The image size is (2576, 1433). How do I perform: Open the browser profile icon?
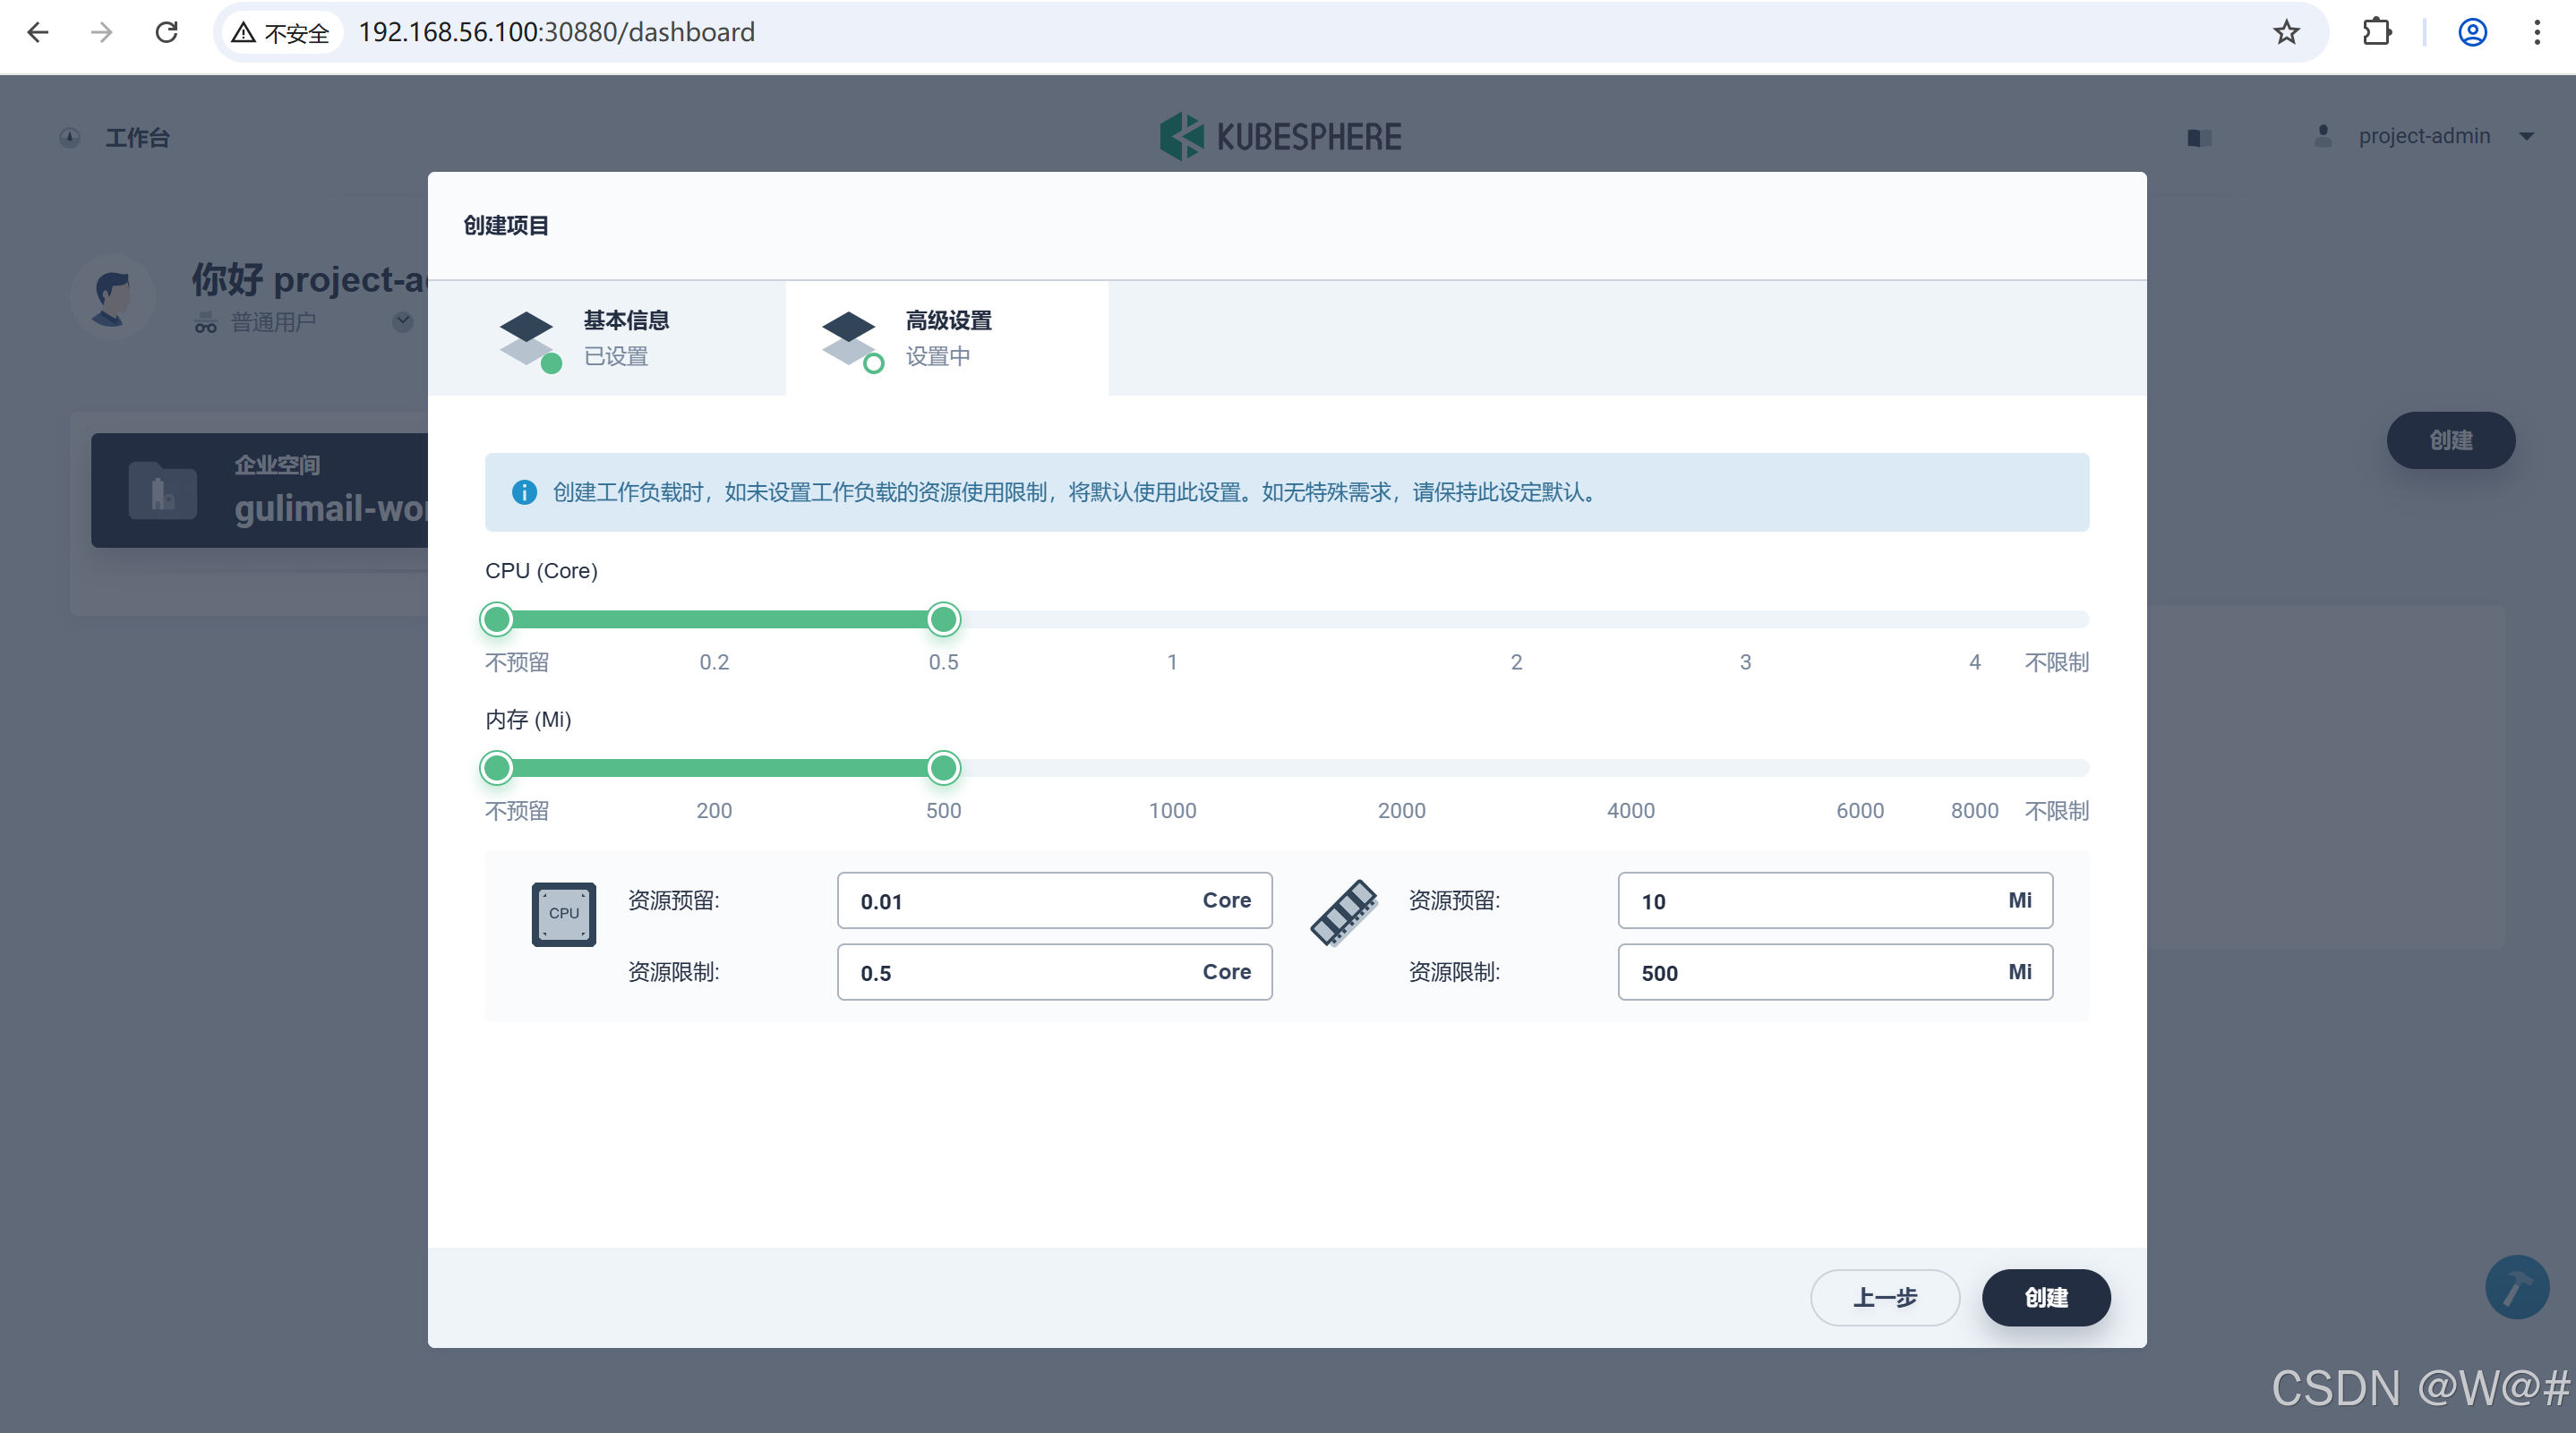pyautogui.click(x=2472, y=32)
